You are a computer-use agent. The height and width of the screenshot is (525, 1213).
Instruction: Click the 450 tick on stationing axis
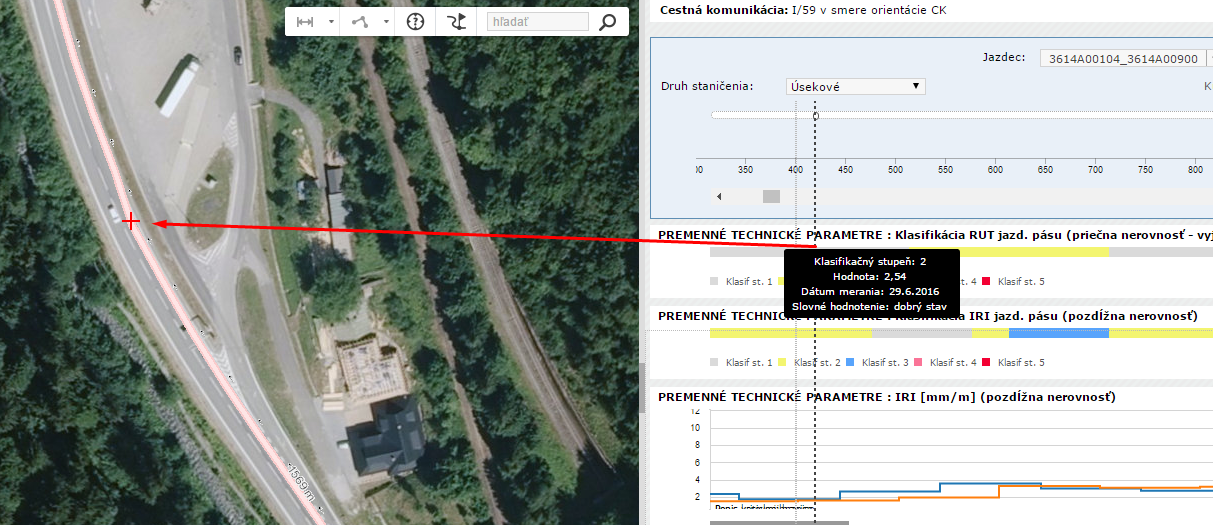point(845,170)
